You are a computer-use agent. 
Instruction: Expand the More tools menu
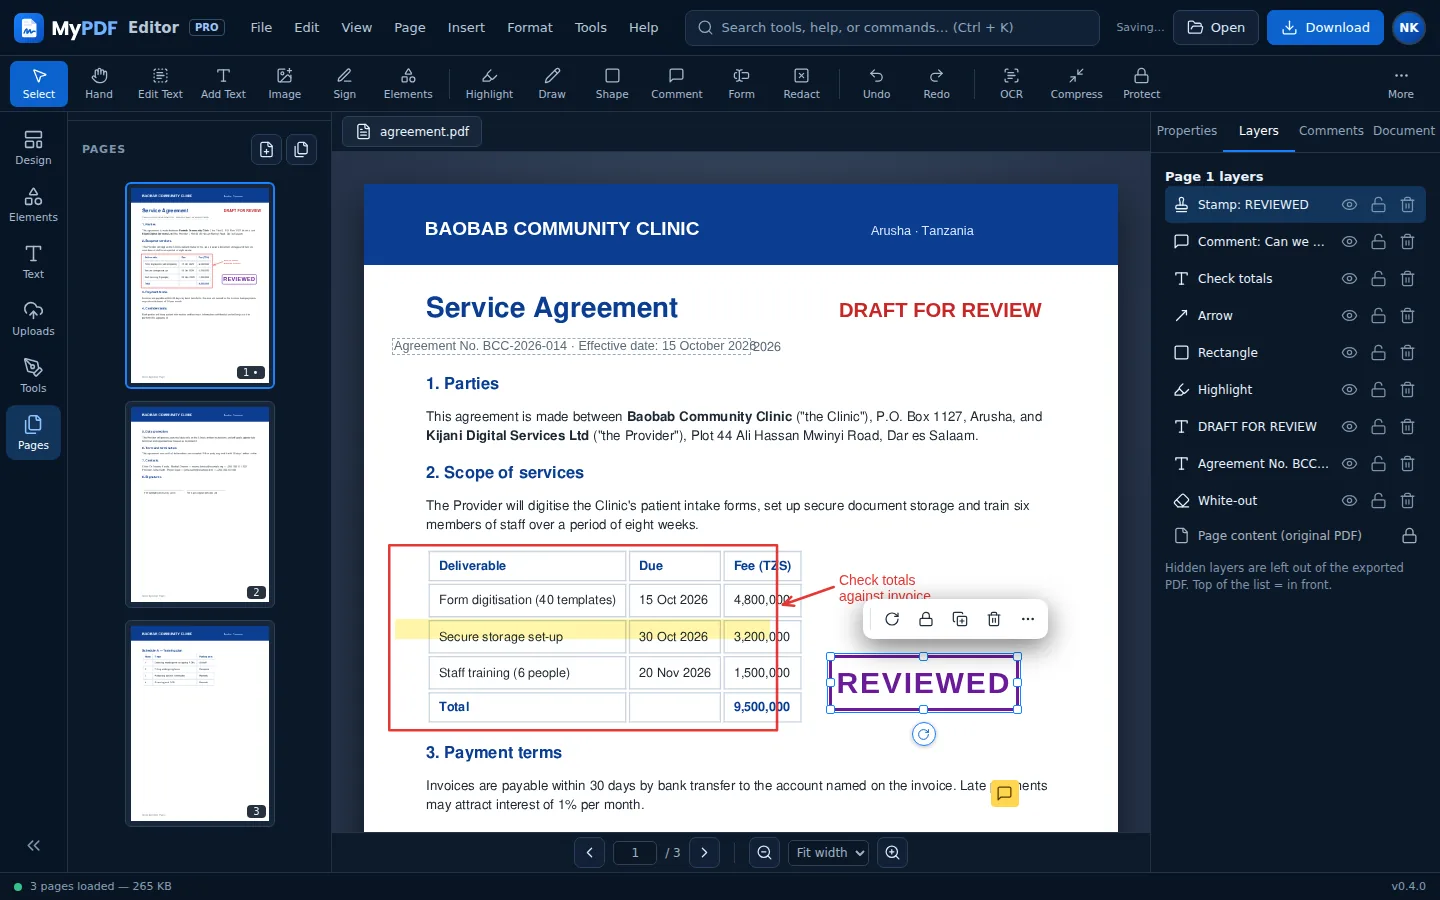pyautogui.click(x=1400, y=83)
